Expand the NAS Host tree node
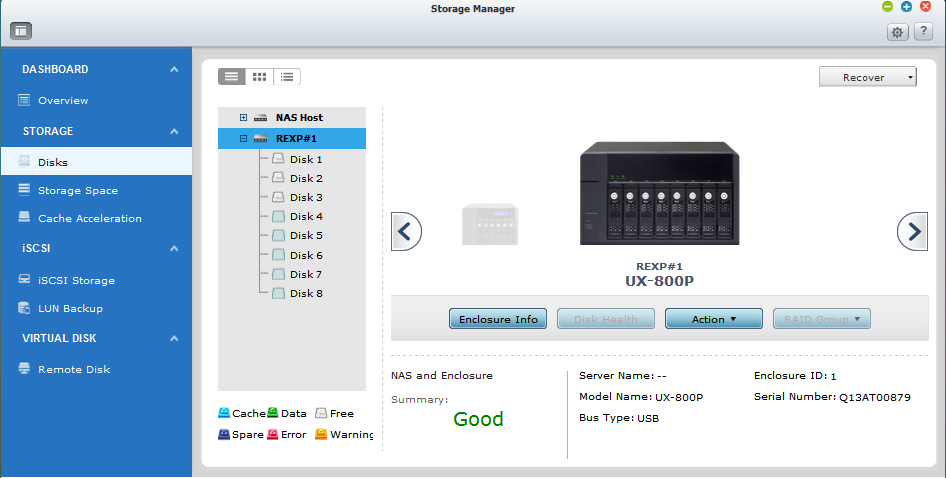The height and width of the screenshot is (478, 946). tap(243, 118)
